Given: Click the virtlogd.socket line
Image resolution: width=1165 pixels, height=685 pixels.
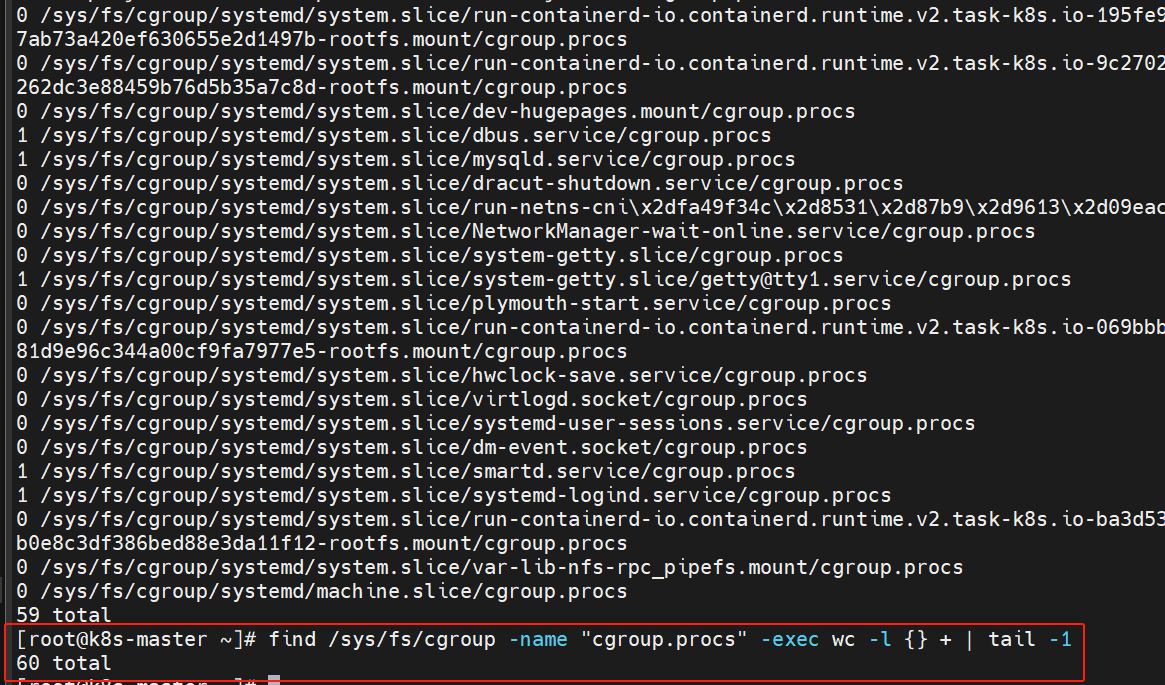Looking at the screenshot, I should pos(412,399).
